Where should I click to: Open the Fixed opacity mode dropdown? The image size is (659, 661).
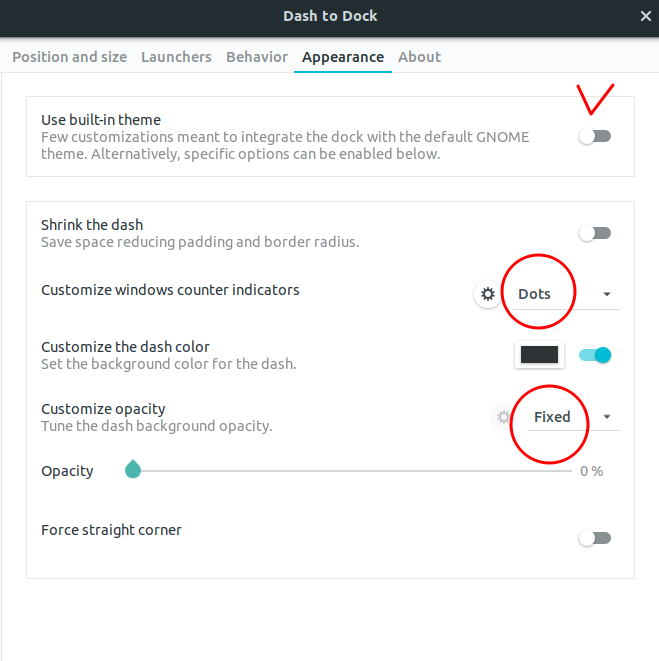574,417
